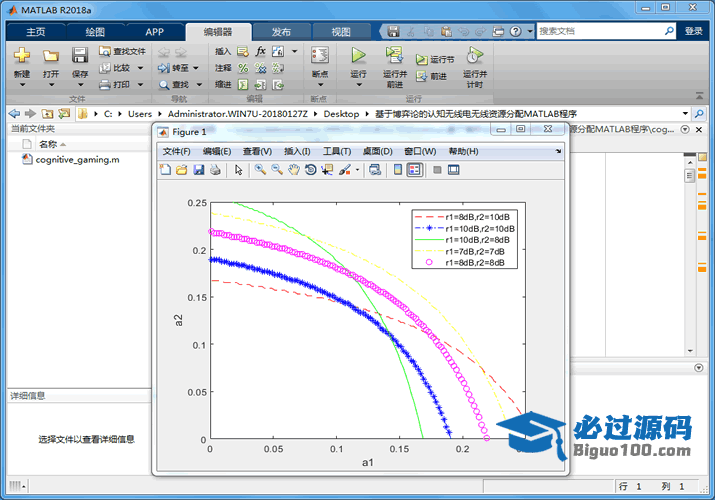Expand the New file dropdown arrow
Viewport: 715px width, 500px height.
[x=21, y=86]
